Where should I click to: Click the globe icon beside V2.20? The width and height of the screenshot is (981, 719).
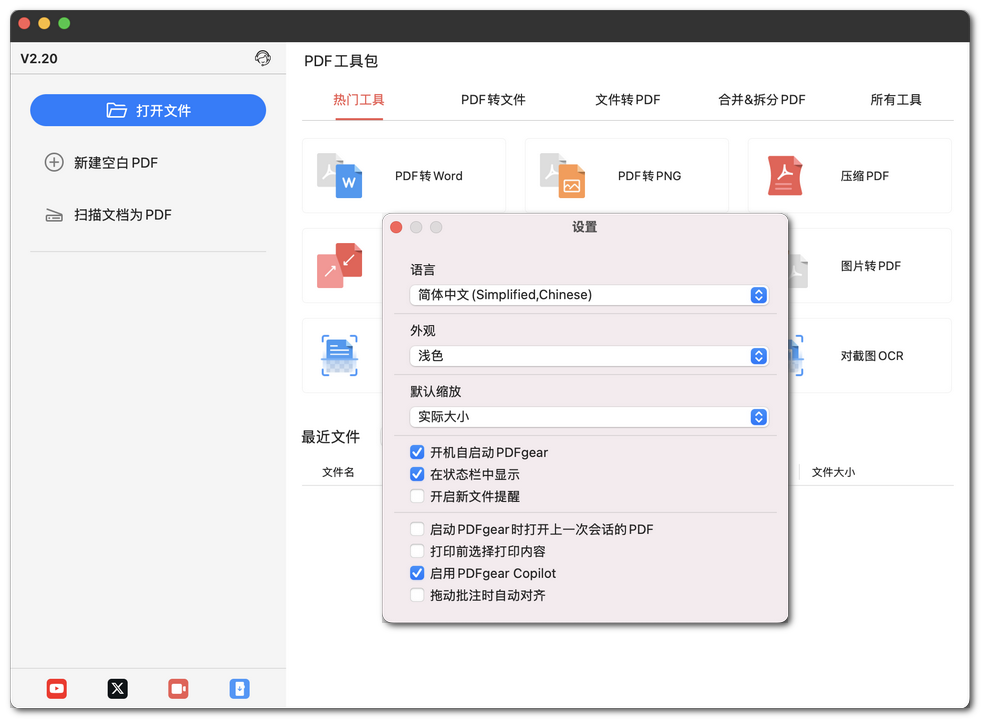pos(263,58)
